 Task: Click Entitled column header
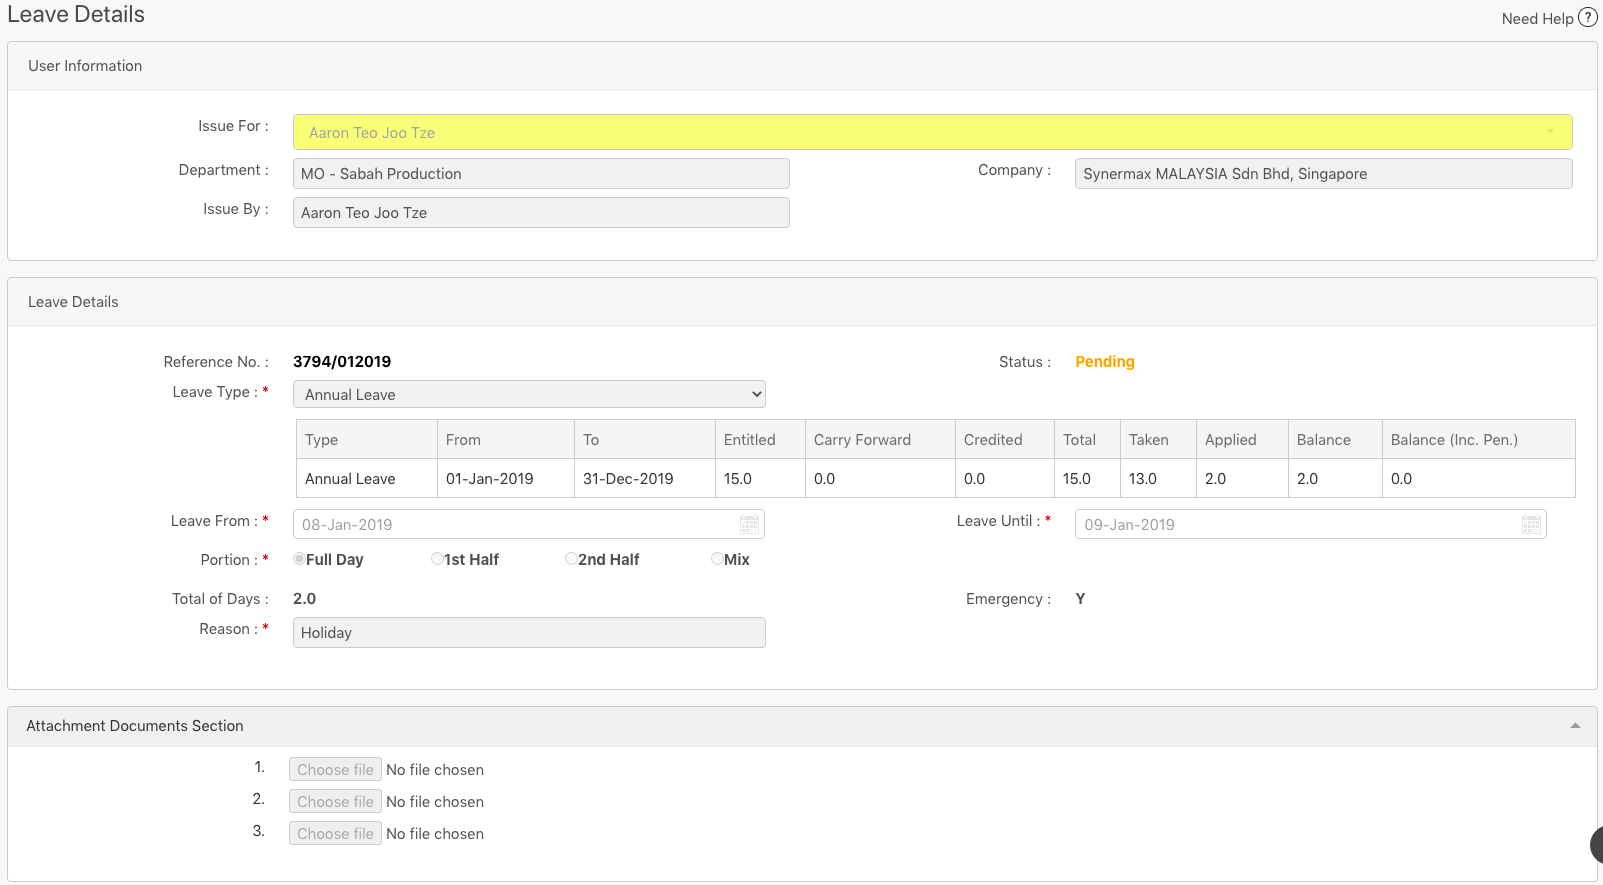761,439
